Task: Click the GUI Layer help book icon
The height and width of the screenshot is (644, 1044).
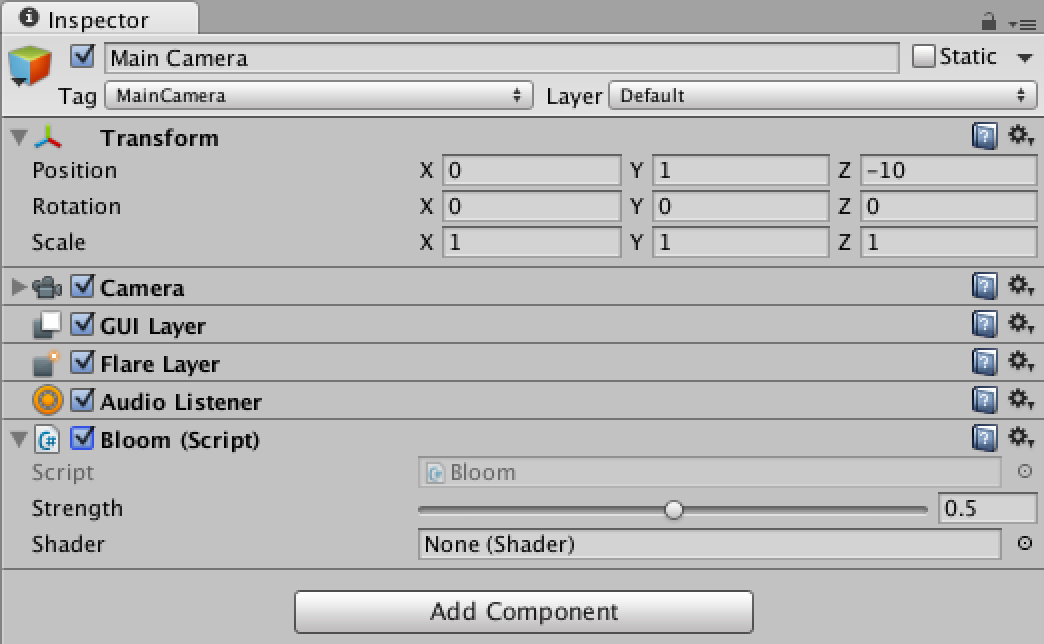Action: point(984,325)
